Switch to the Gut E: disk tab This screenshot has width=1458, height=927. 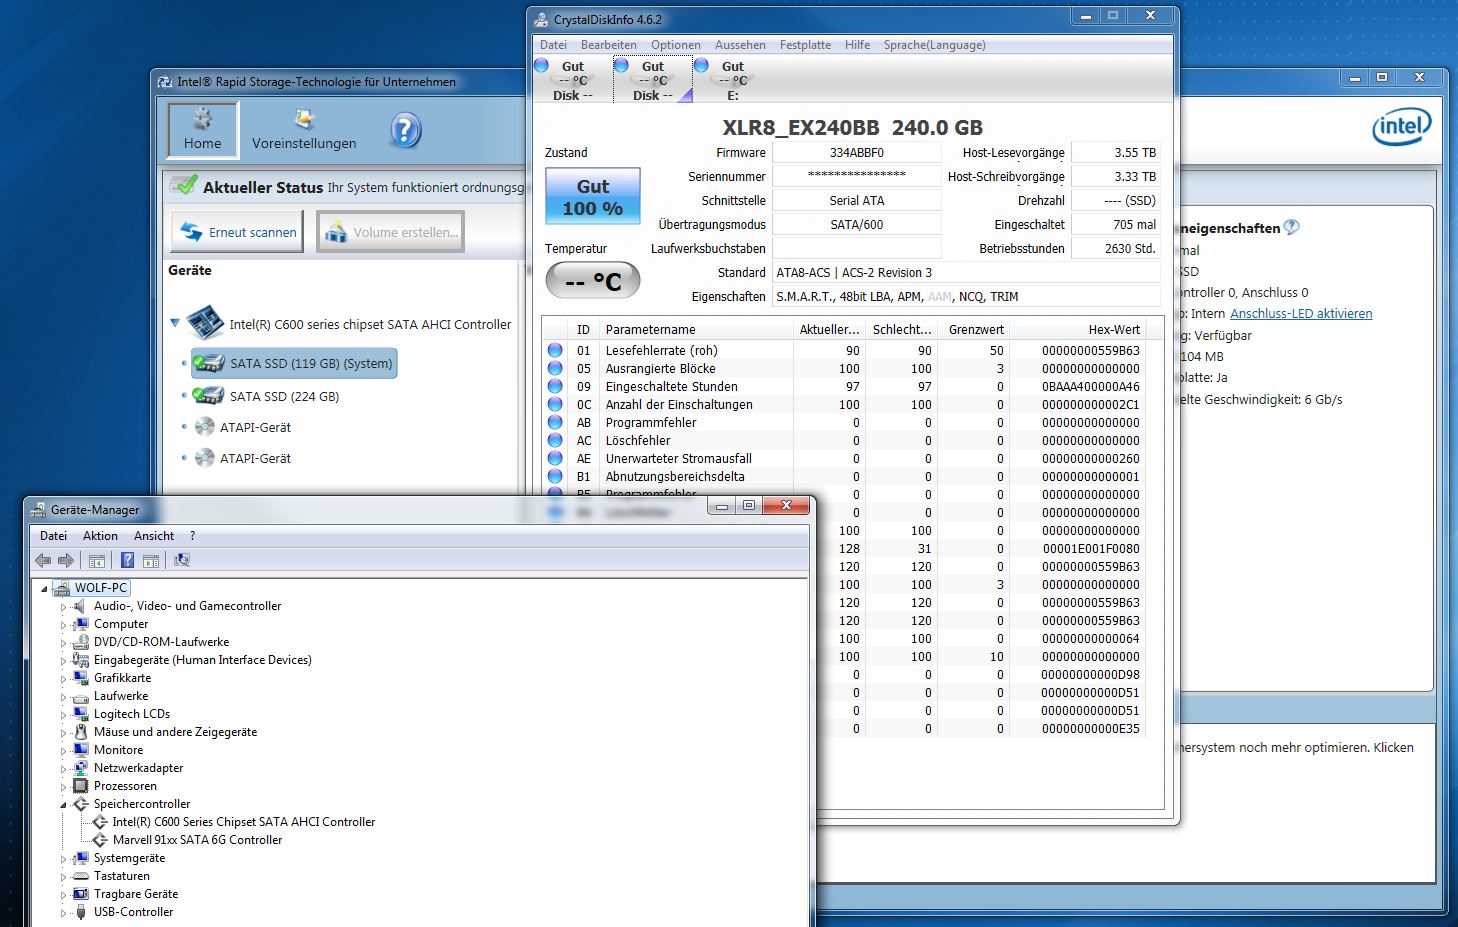click(x=733, y=80)
